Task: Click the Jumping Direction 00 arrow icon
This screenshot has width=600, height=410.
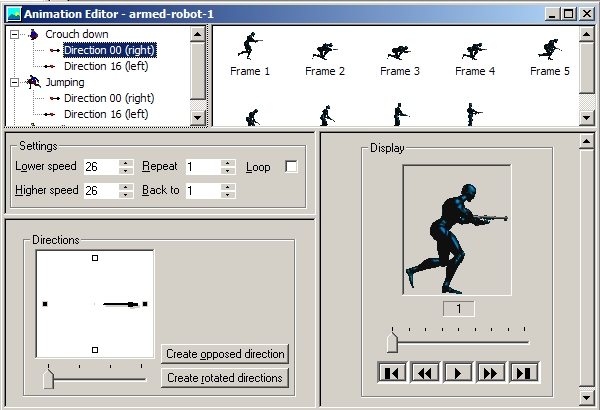Action: [55, 98]
